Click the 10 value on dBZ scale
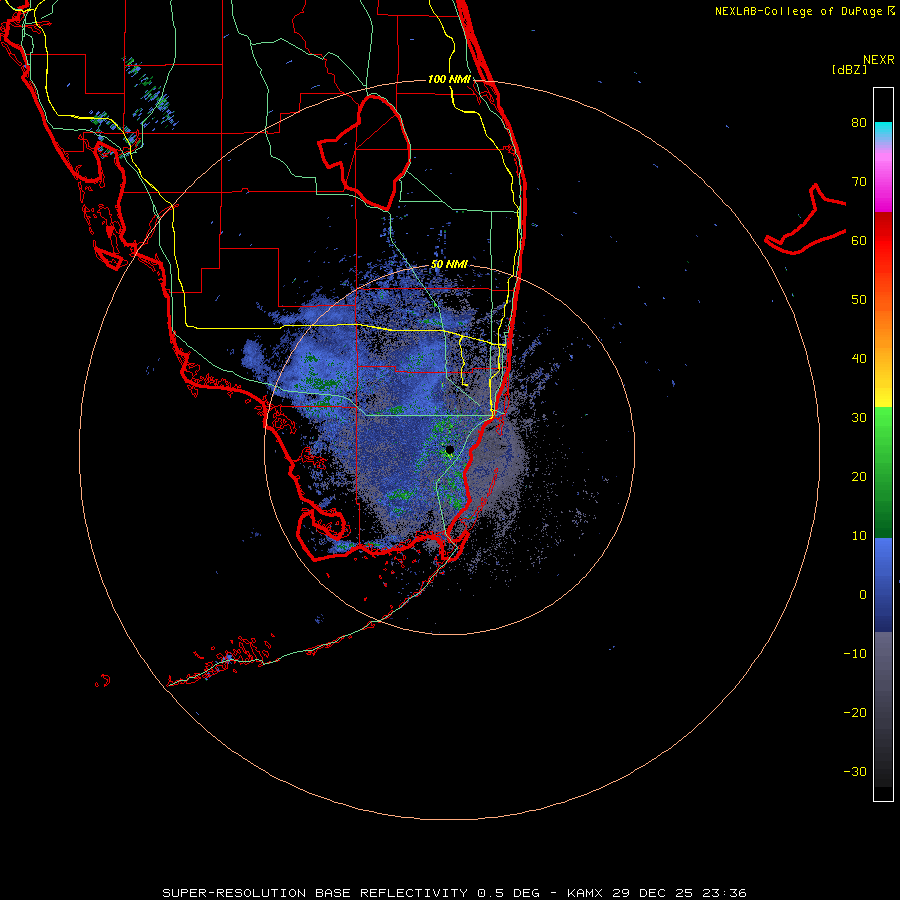900x900 pixels. [859, 536]
